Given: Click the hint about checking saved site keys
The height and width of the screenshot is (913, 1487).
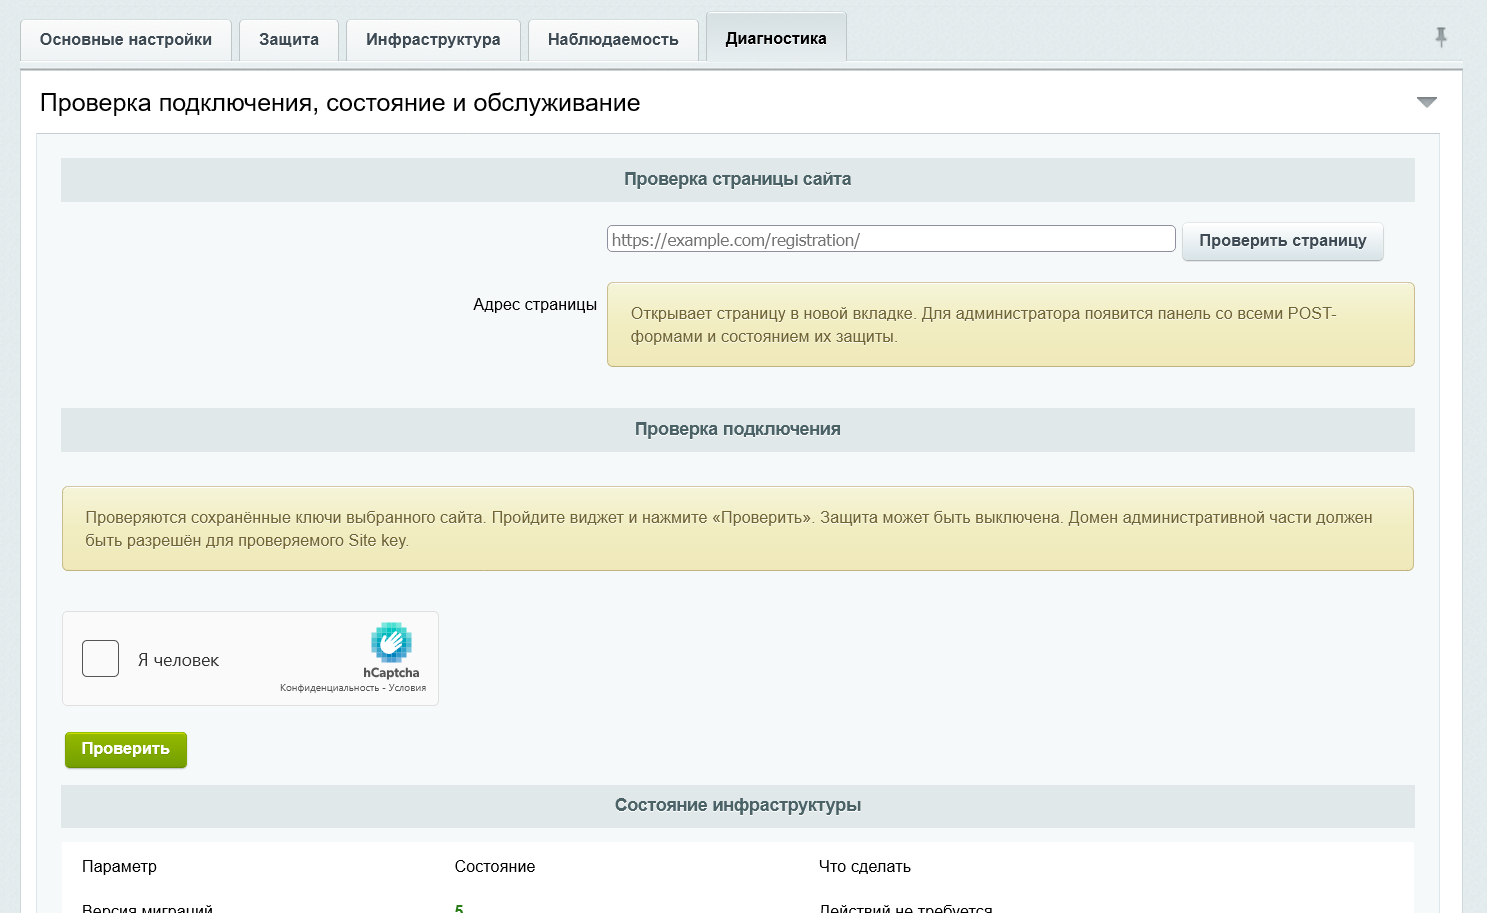Looking at the screenshot, I should [738, 529].
